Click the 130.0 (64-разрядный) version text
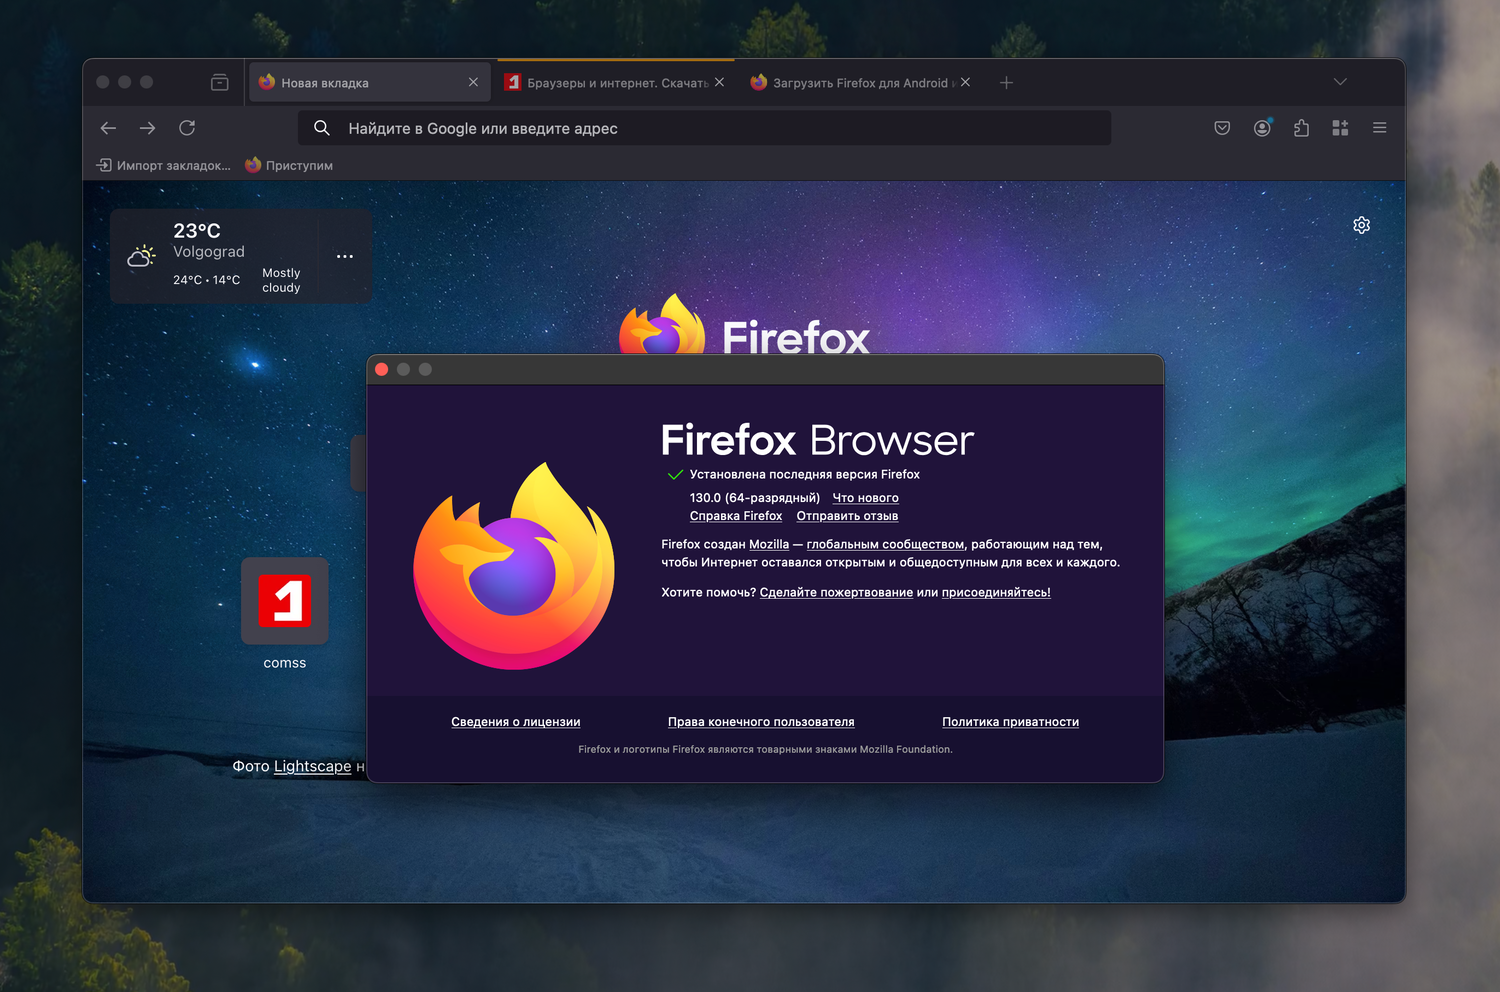1500x992 pixels. click(x=755, y=498)
